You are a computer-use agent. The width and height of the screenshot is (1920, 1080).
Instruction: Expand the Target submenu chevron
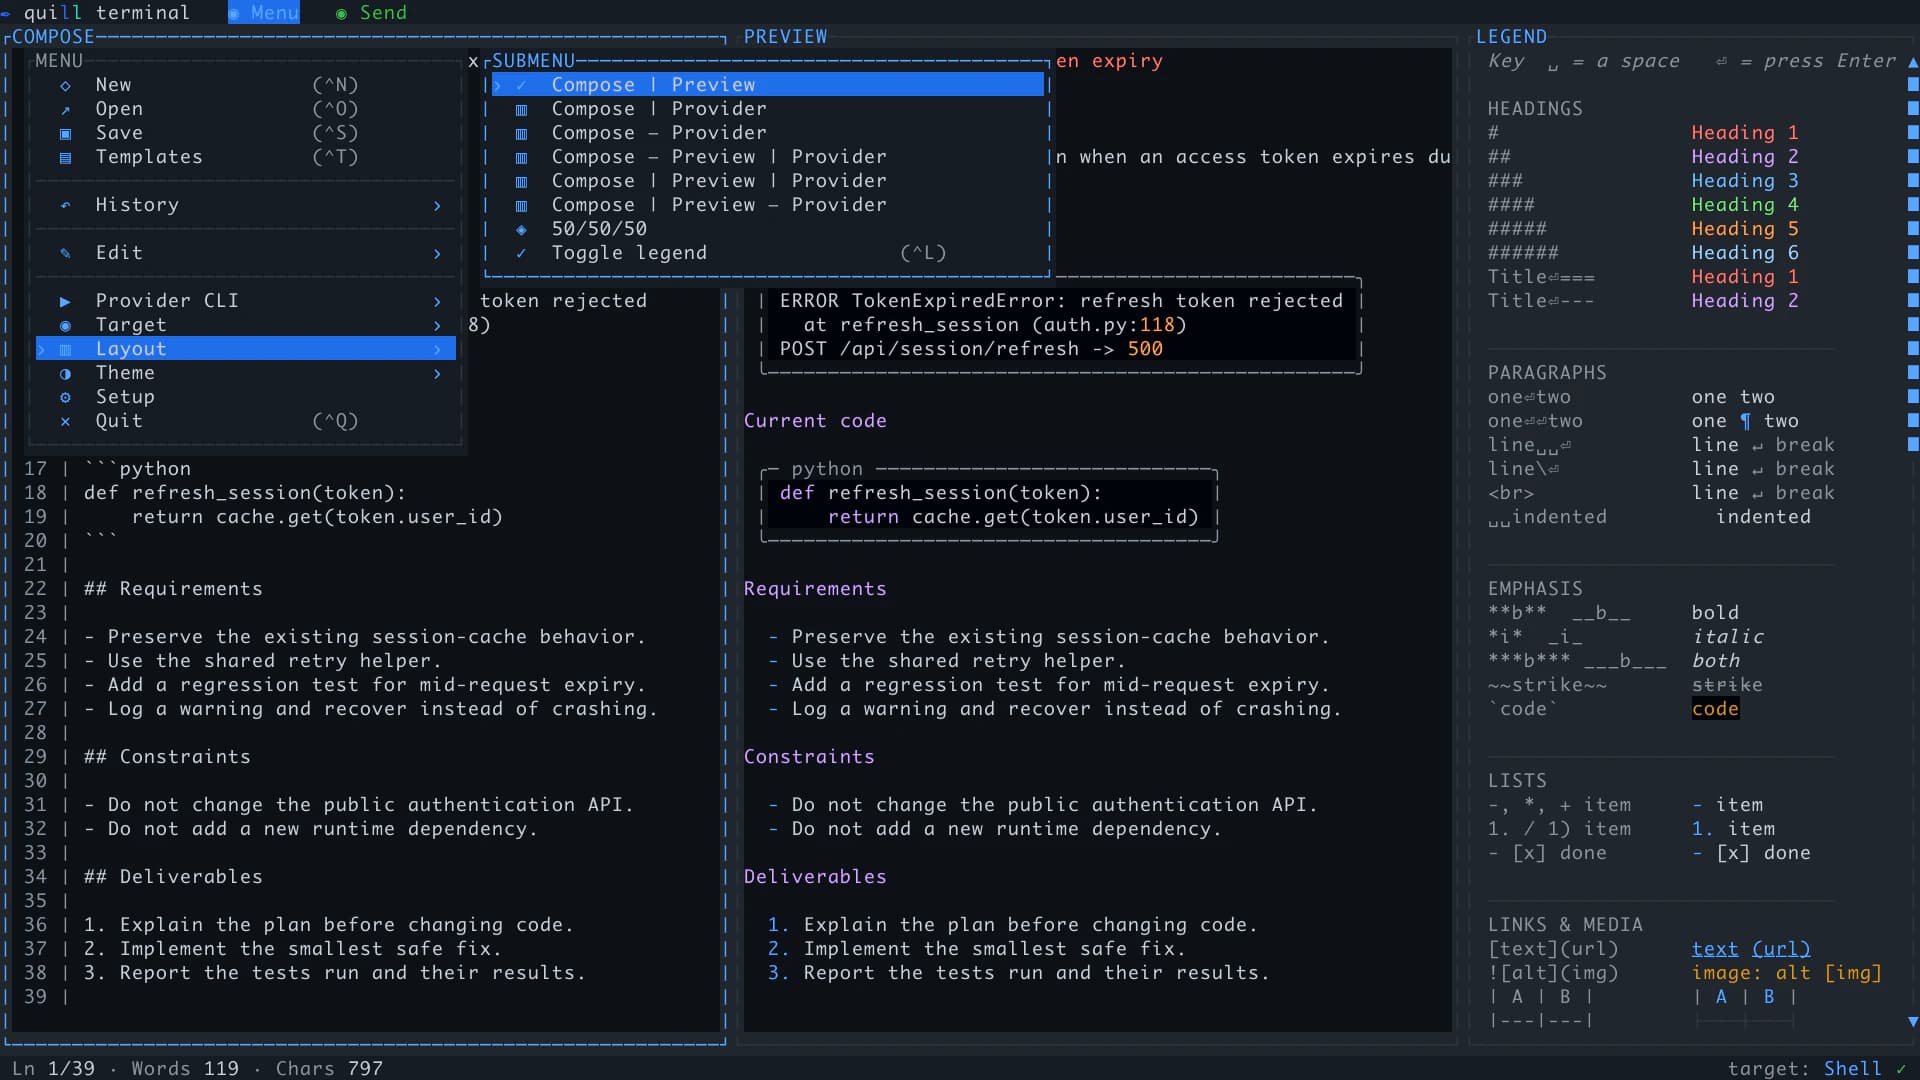click(437, 326)
